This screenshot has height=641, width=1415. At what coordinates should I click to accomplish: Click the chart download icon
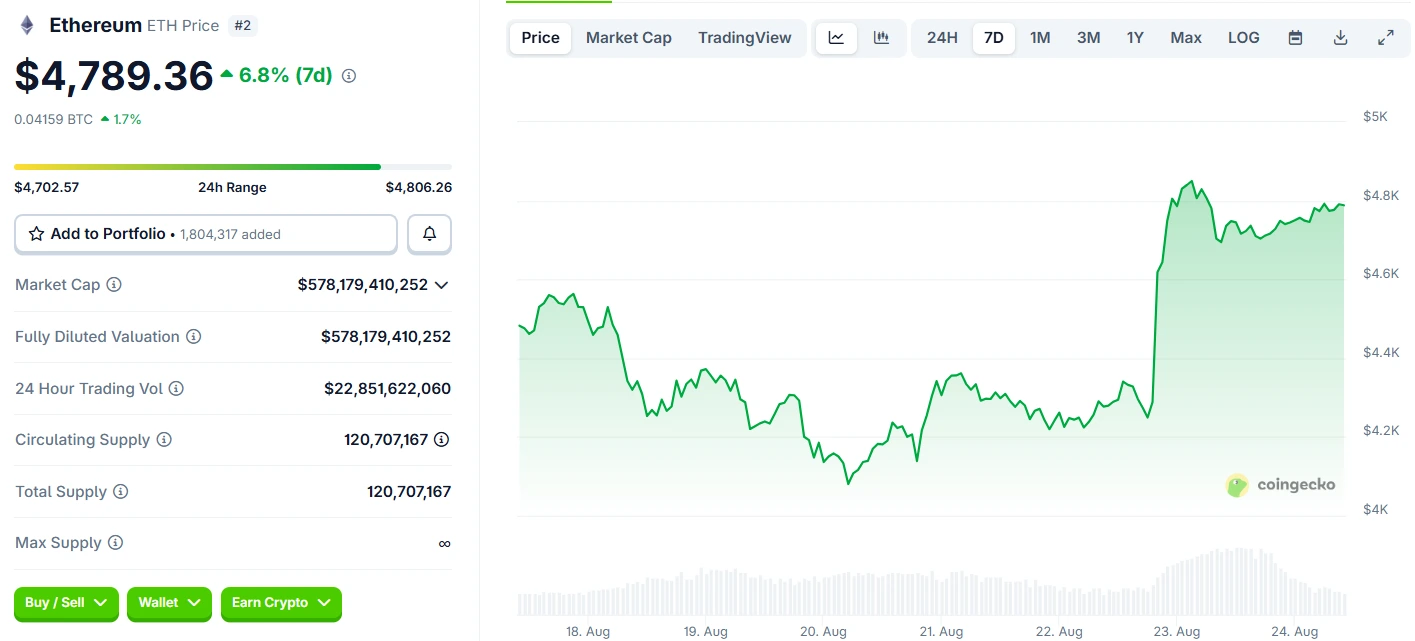click(1340, 37)
